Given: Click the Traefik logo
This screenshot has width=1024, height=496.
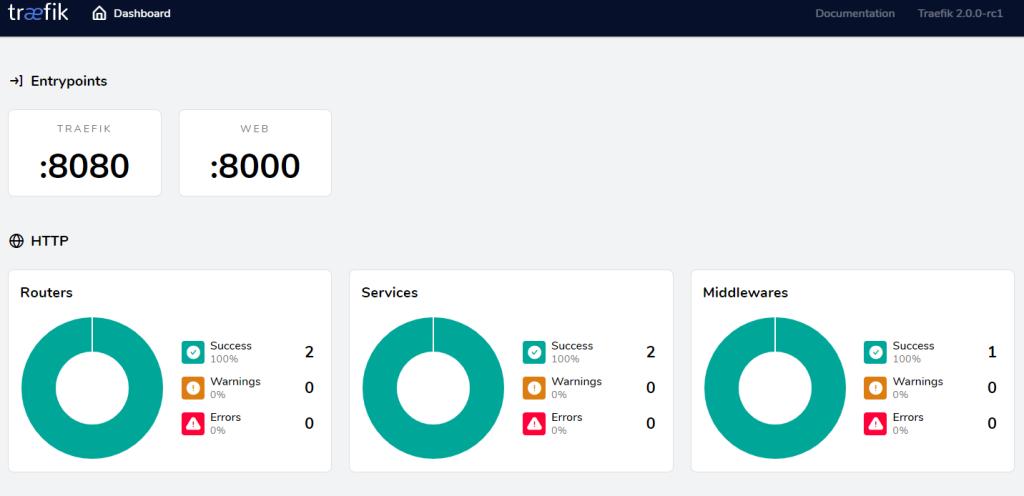Looking at the screenshot, I should [38, 12].
